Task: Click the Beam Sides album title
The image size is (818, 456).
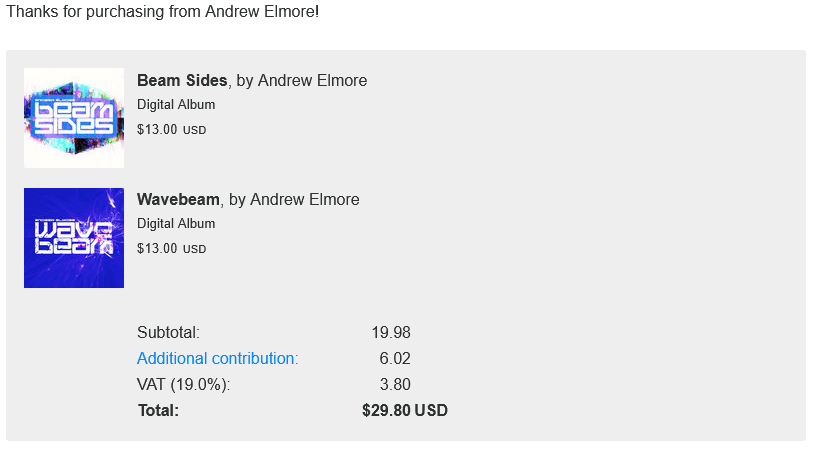Action: click(x=183, y=81)
